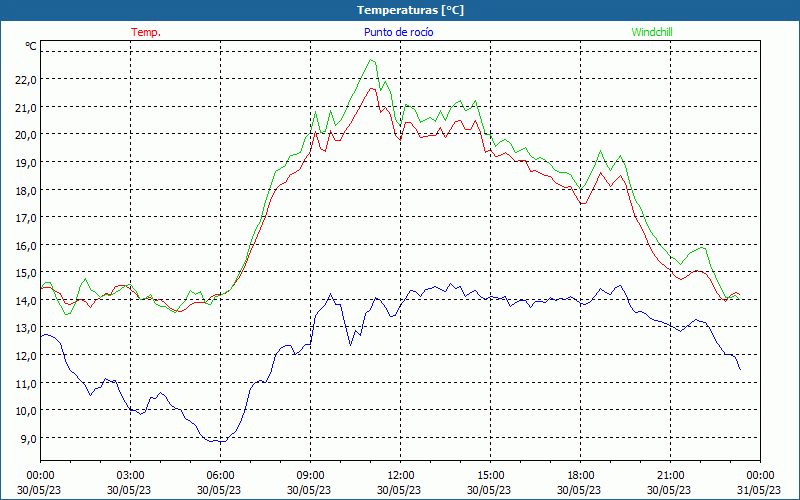The image size is (800, 500).
Task: Click the °C unit label on the axis
Action: [x=31, y=46]
